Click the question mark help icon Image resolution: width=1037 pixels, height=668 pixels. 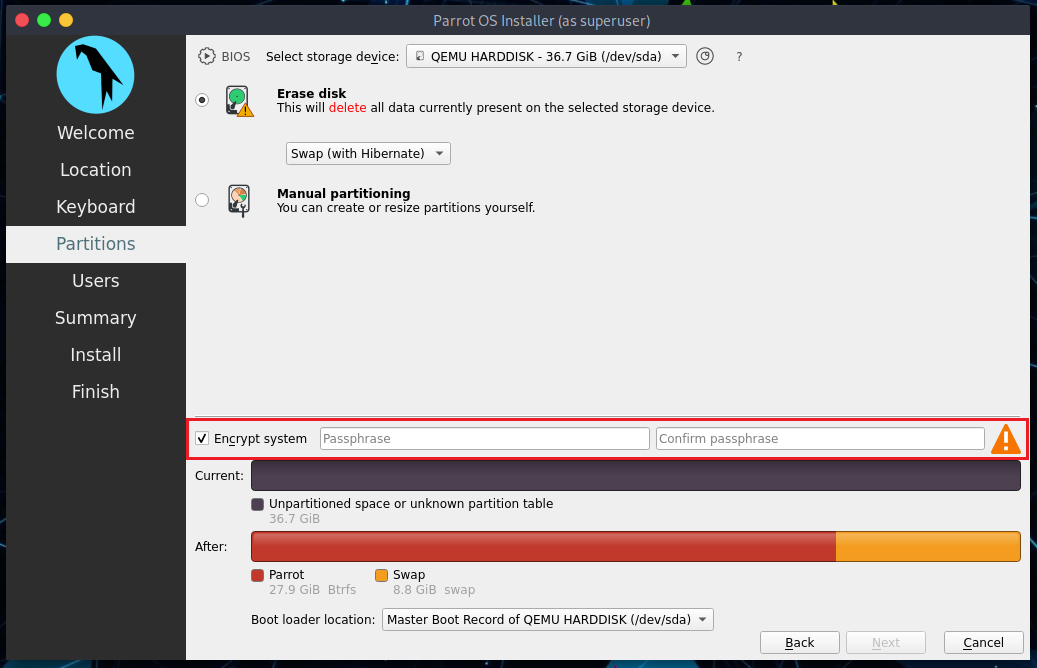pyautogui.click(x=739, y=57)
